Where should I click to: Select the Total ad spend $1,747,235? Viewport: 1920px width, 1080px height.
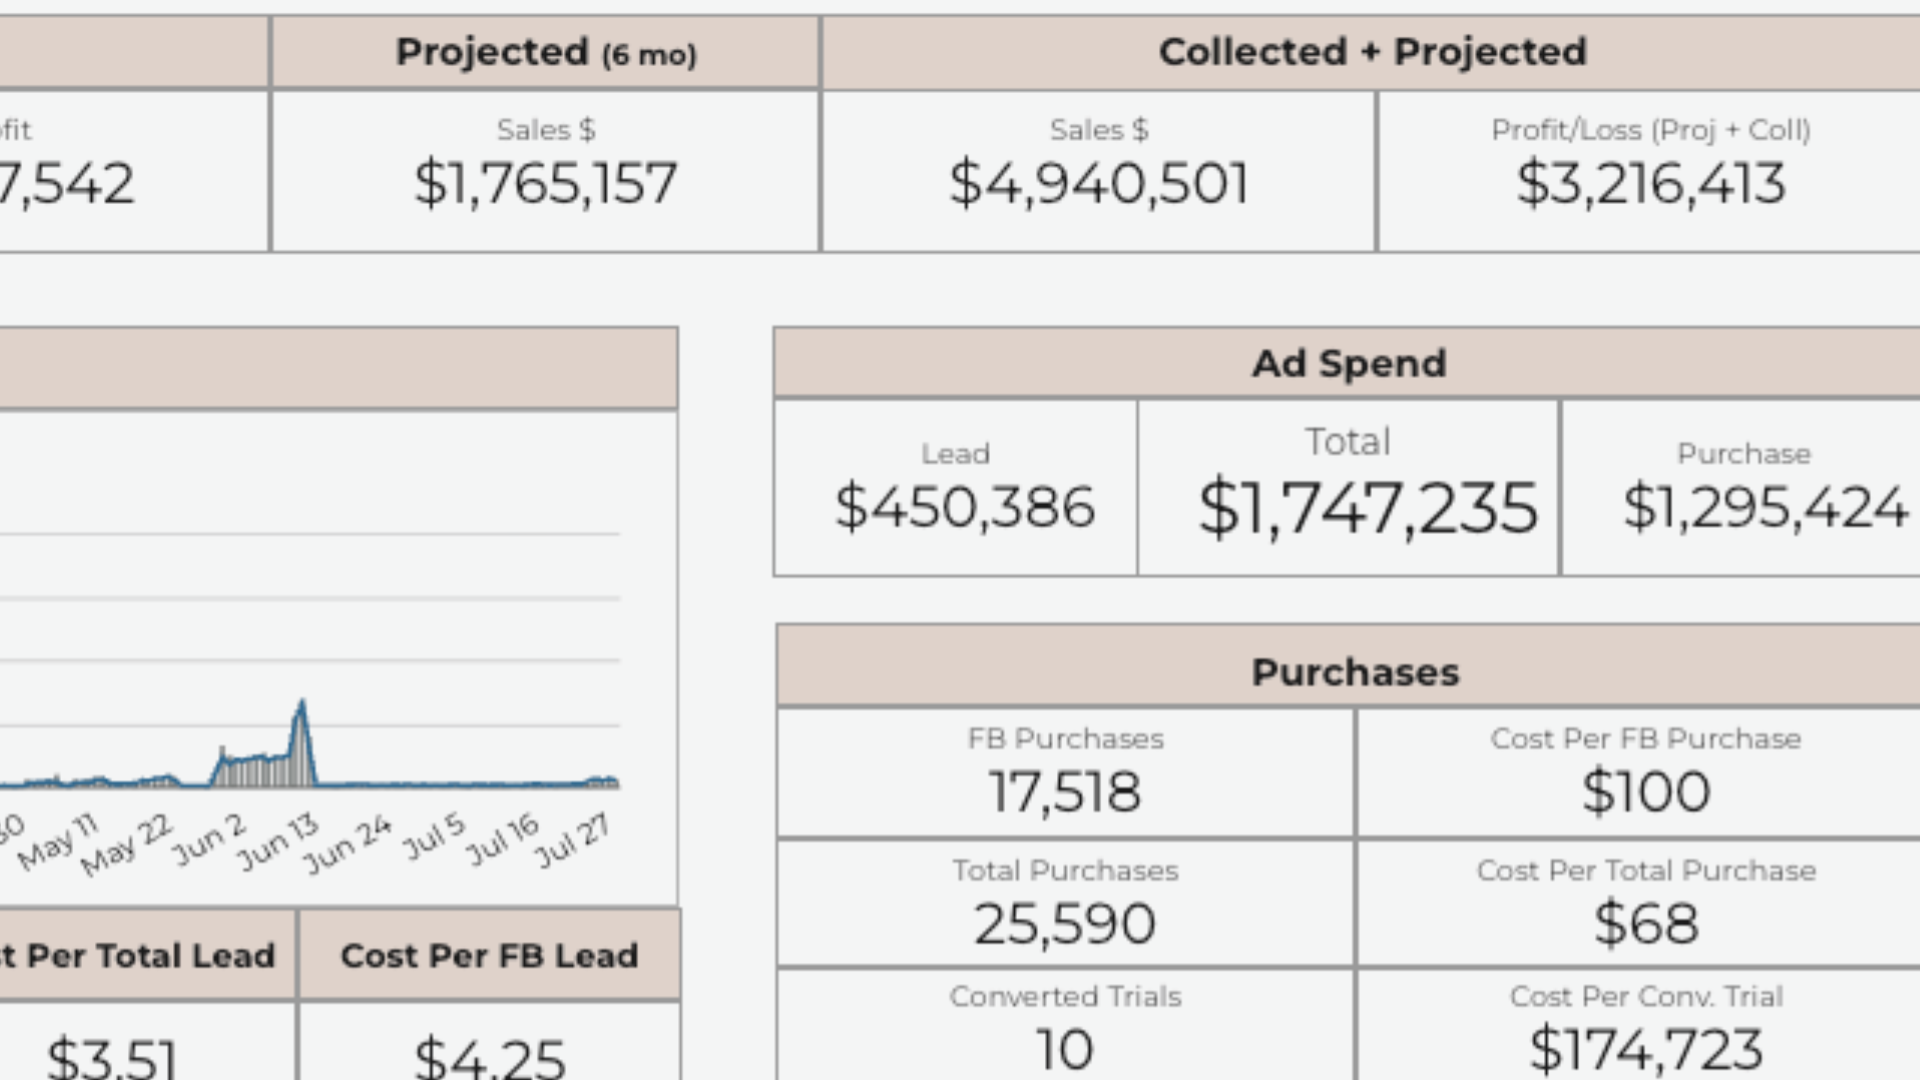(1367, 509)
